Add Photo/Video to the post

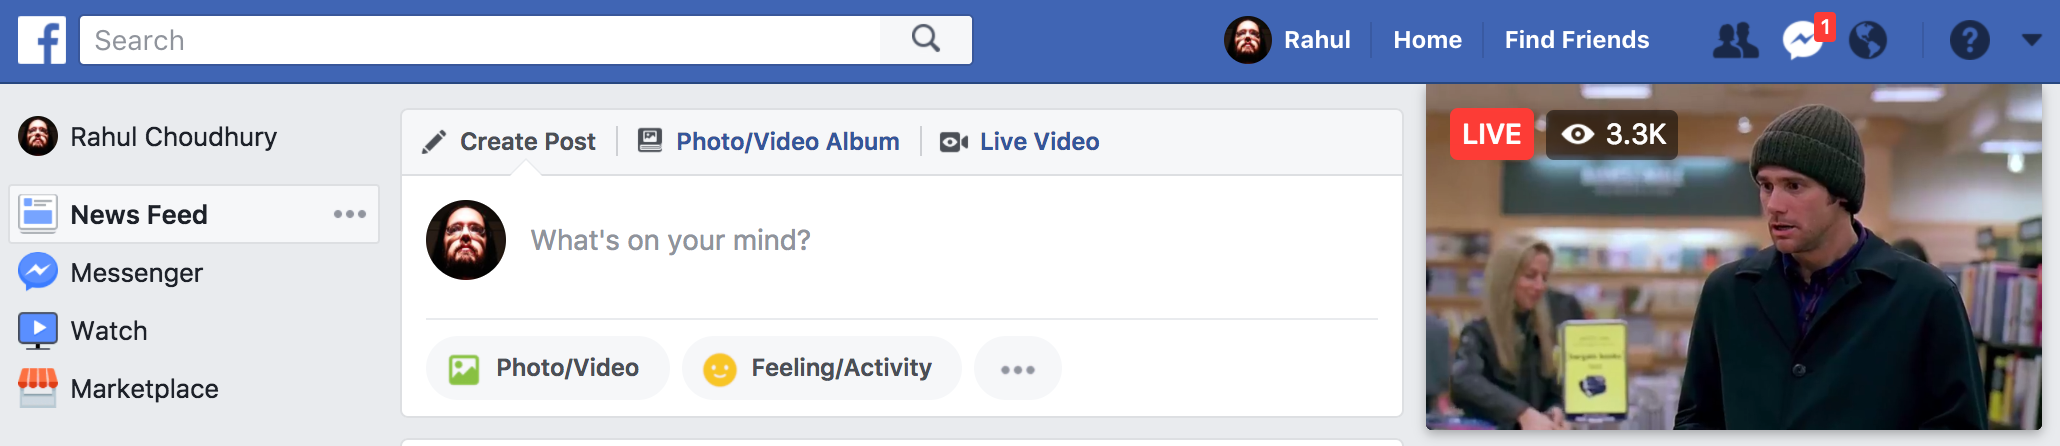(x=547, y=368)
